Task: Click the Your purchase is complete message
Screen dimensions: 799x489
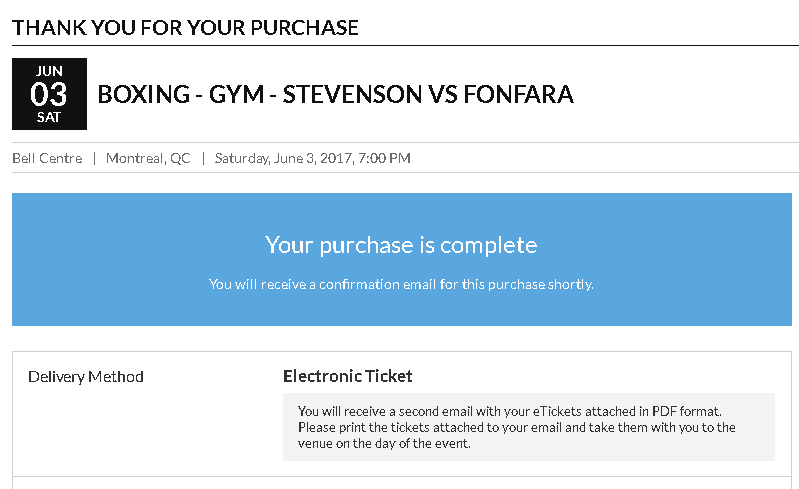Action: tap(400, 245)
